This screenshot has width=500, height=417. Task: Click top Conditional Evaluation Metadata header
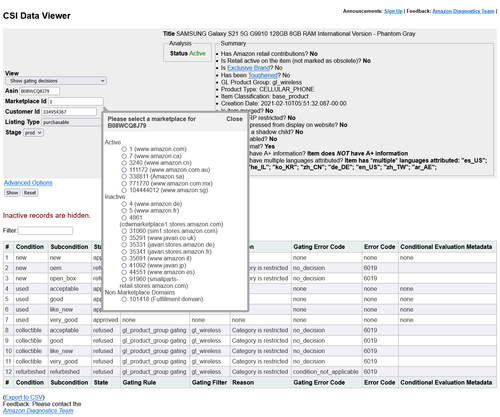(446, 247)
